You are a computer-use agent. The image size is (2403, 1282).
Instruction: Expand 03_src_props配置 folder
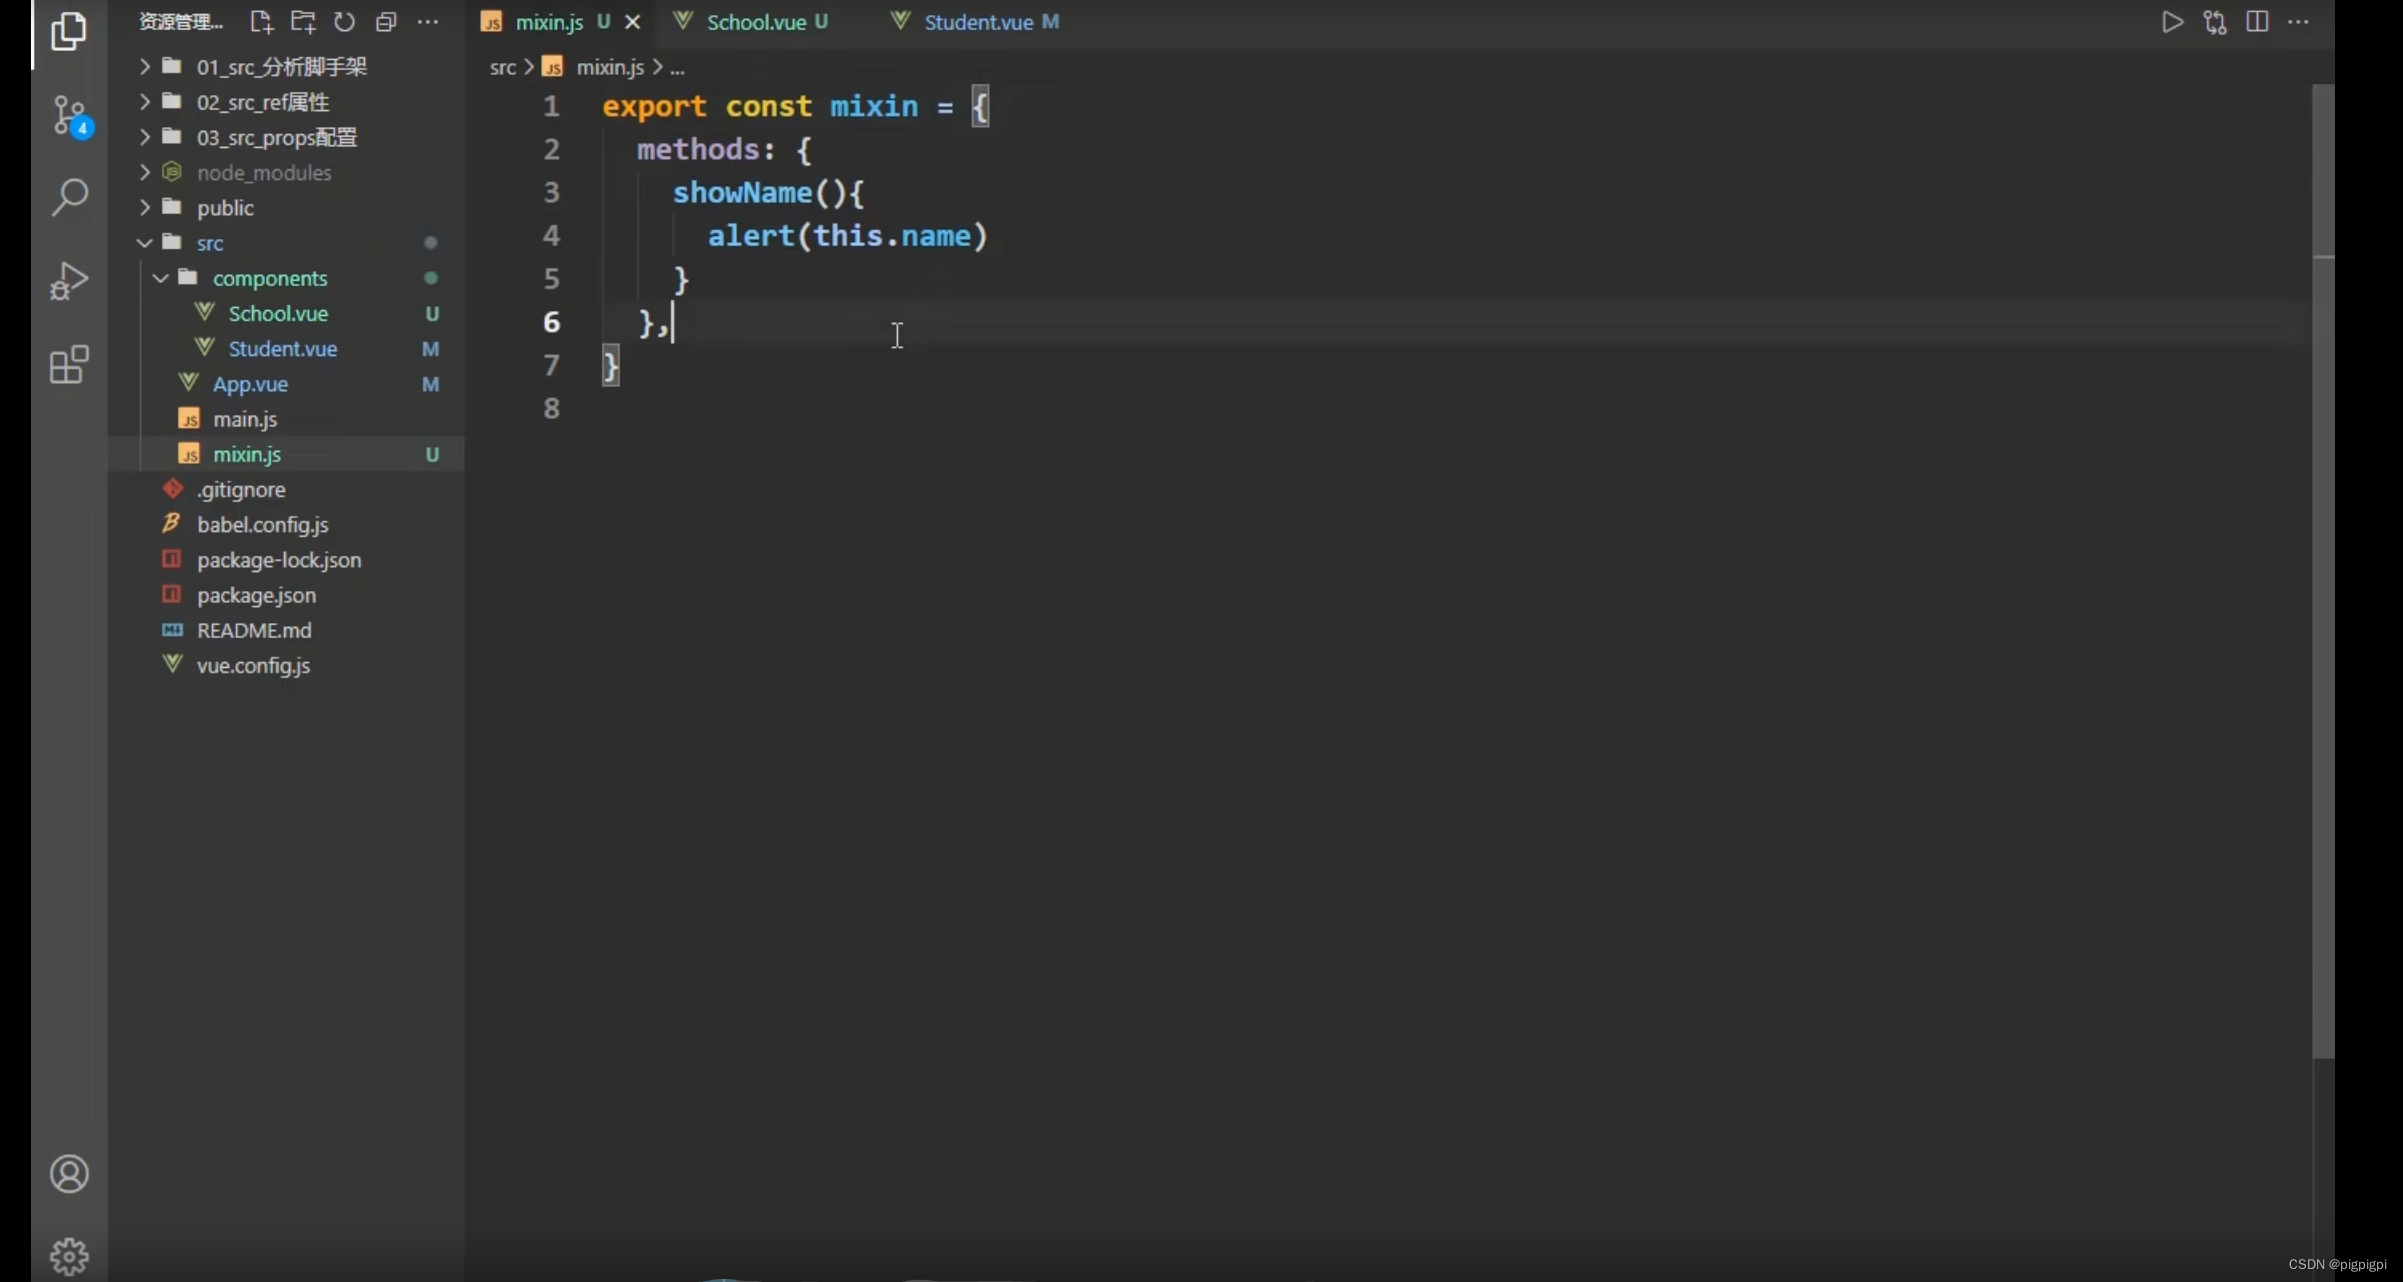(276, 137)
